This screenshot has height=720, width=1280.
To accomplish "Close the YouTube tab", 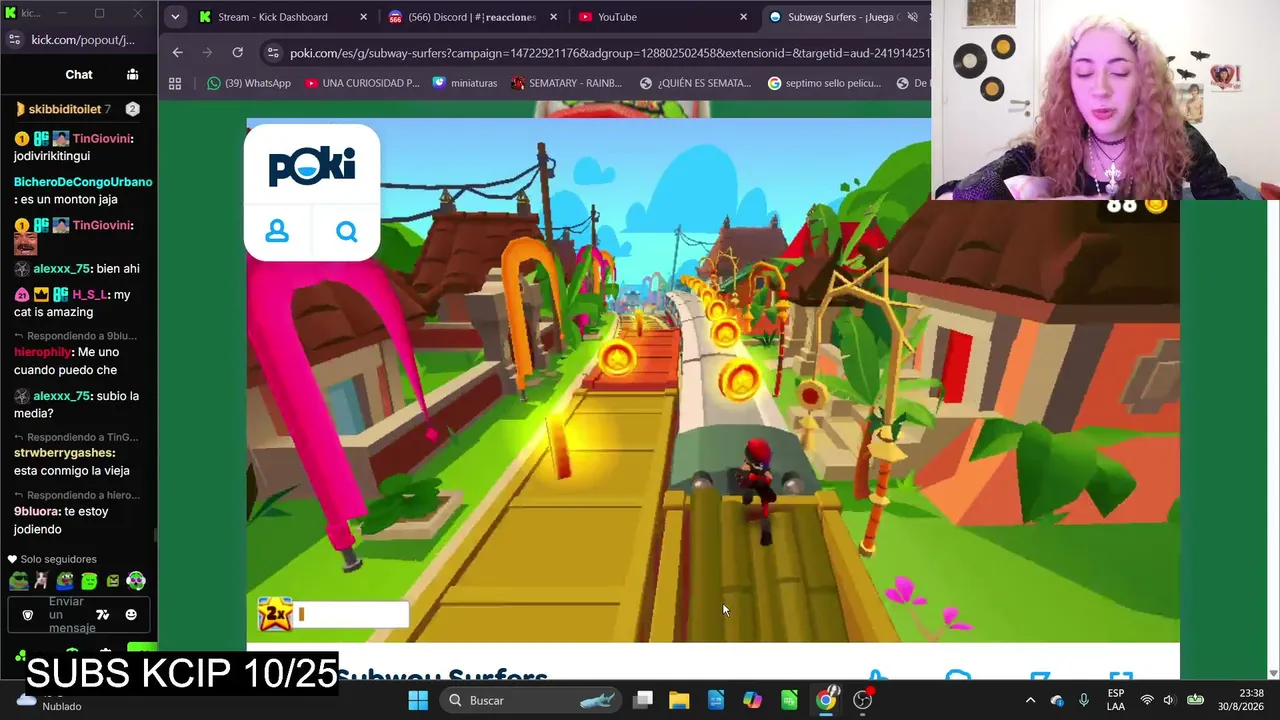I will [x=743, y=17].
